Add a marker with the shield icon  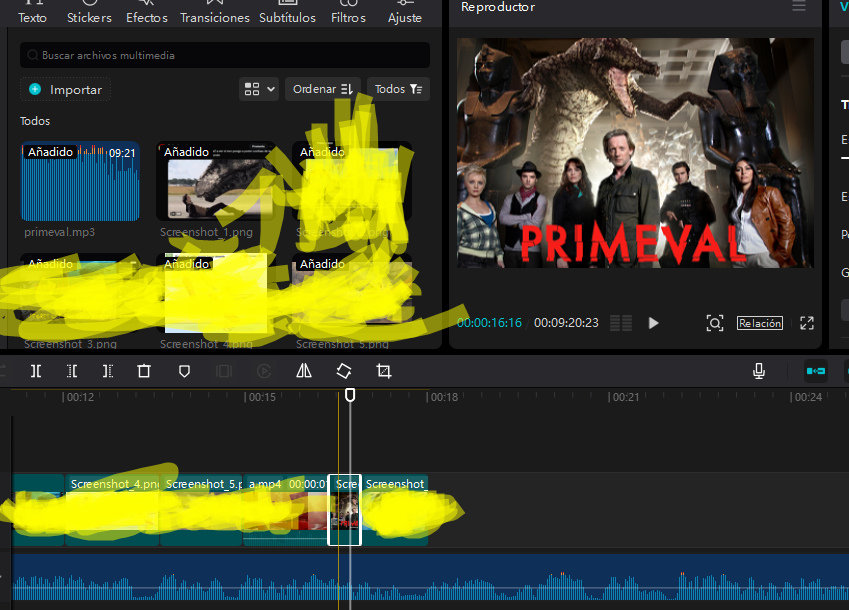click(184, 371)
